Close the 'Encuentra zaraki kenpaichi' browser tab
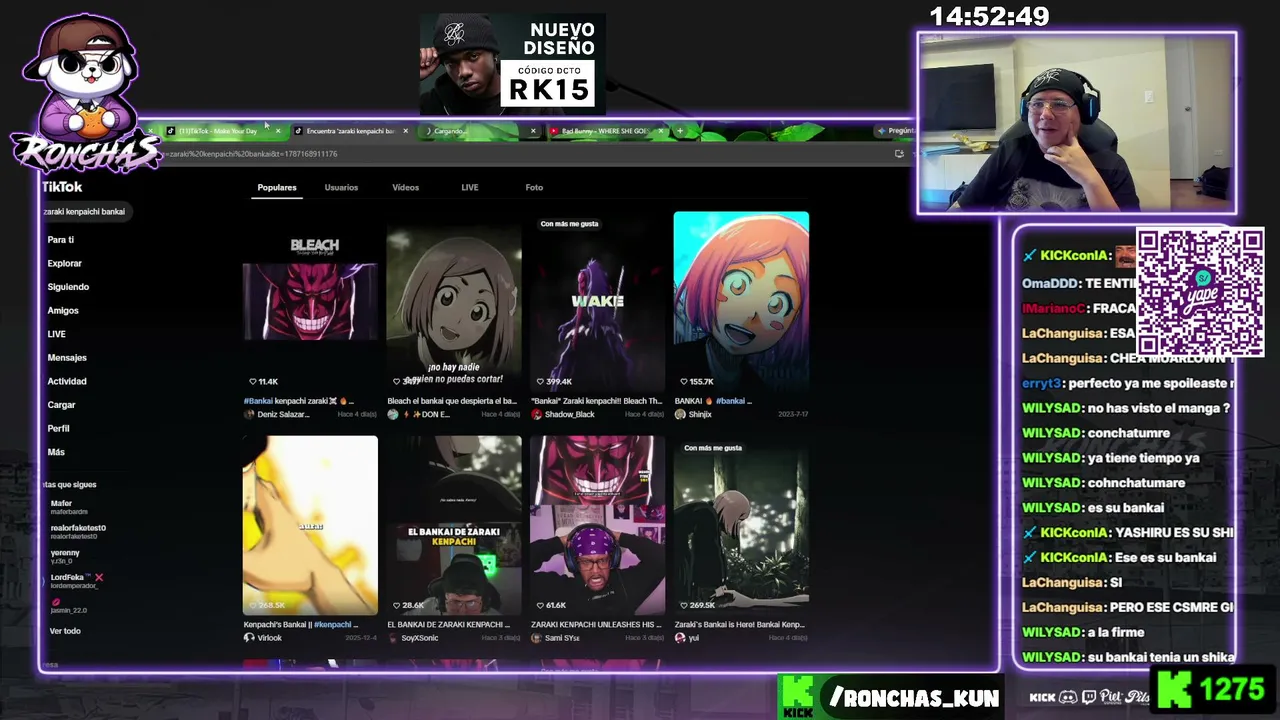 405,131
